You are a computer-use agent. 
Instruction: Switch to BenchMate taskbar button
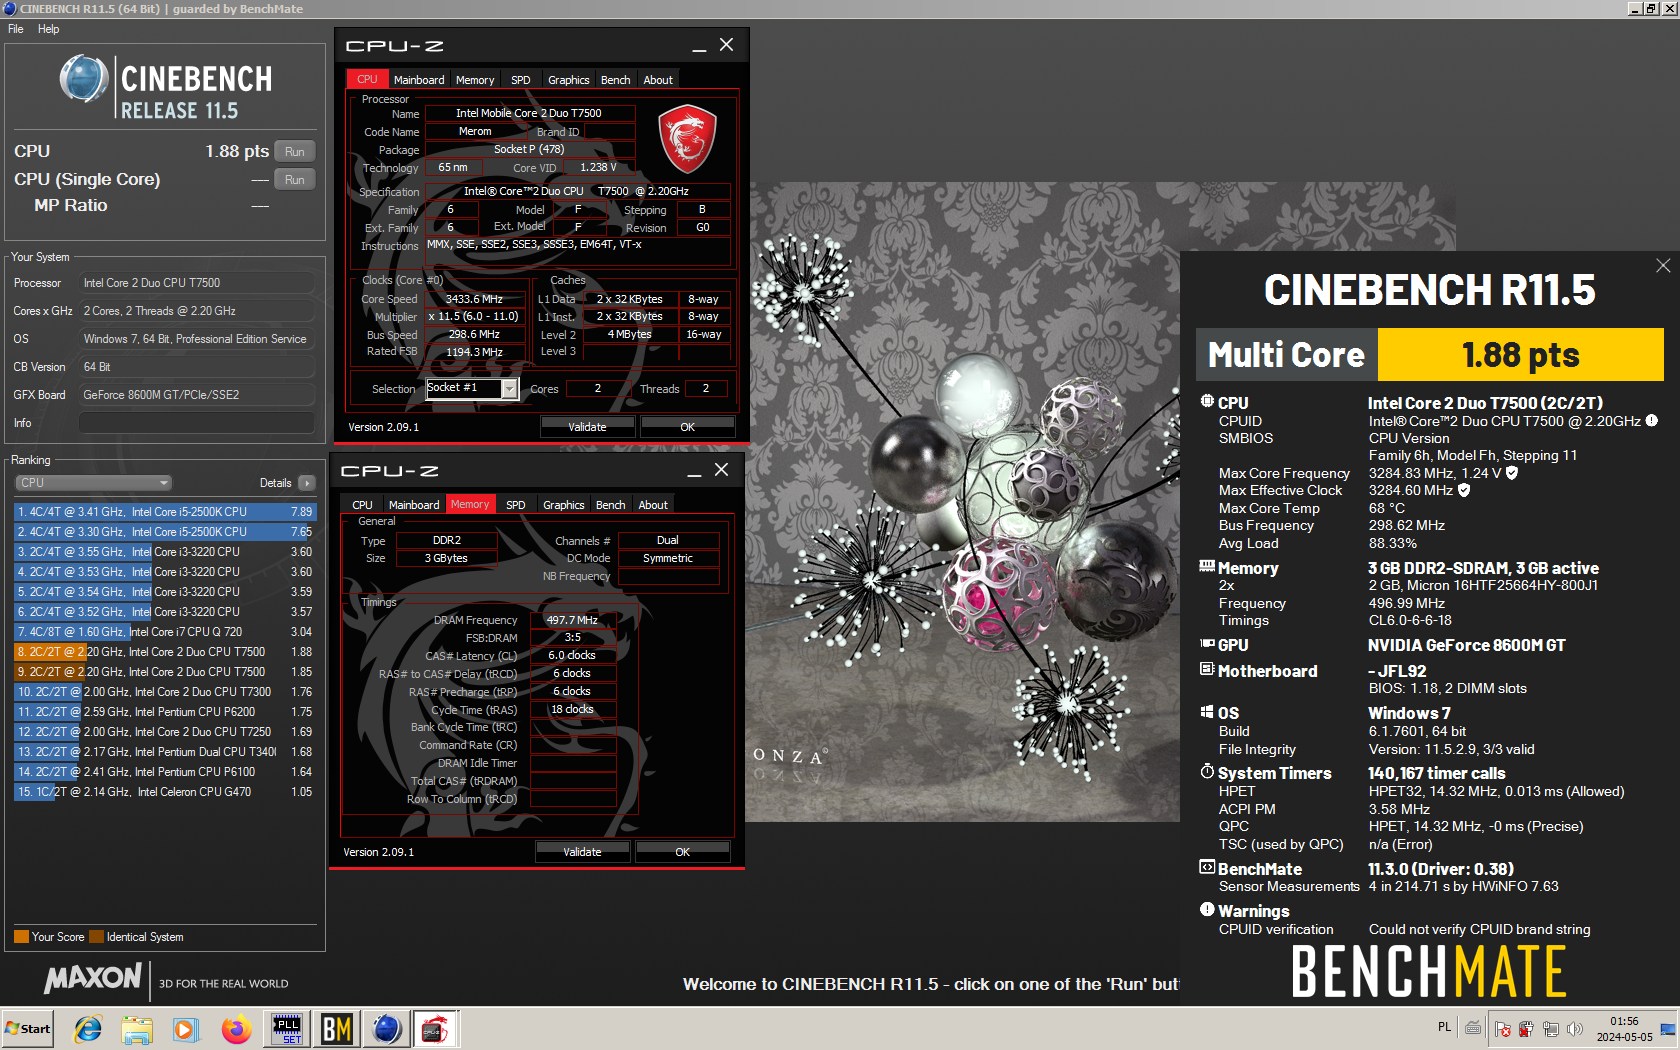(337, 1029)
